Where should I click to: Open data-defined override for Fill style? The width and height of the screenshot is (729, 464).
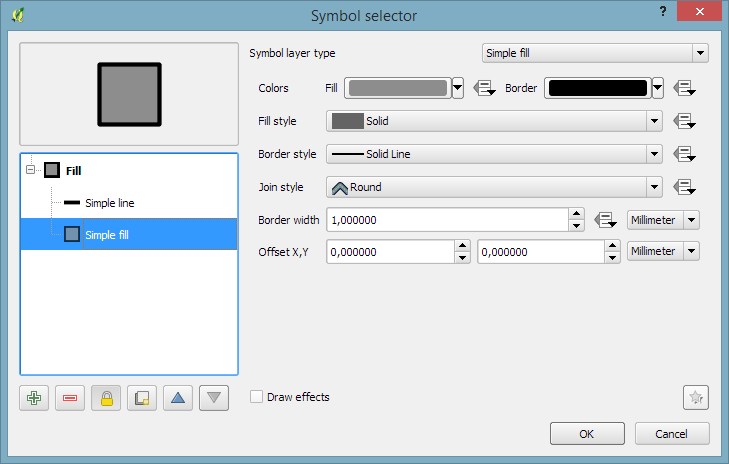(684, 121)
